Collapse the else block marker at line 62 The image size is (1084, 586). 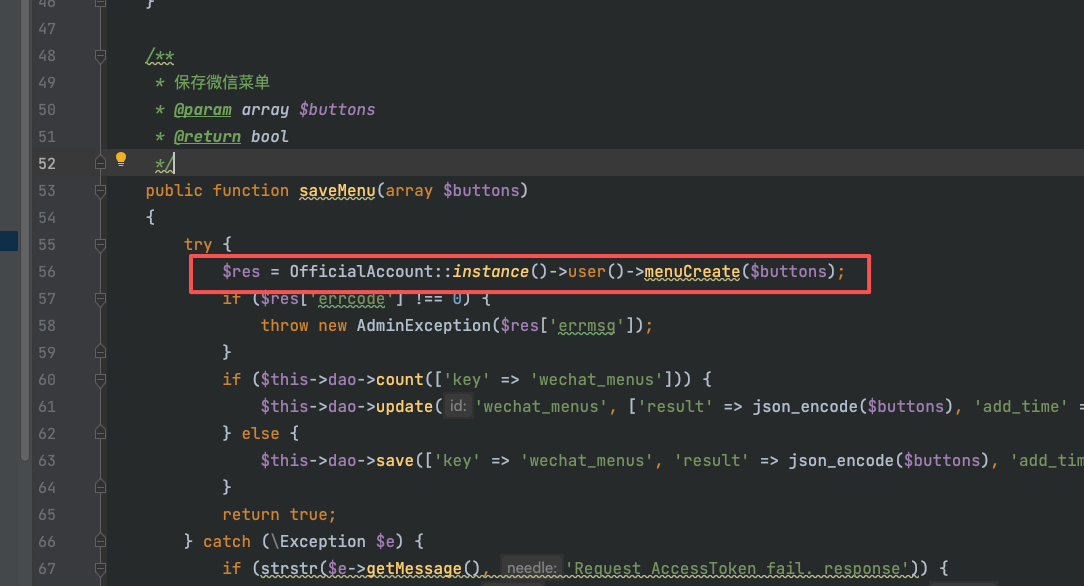point(100,433)
